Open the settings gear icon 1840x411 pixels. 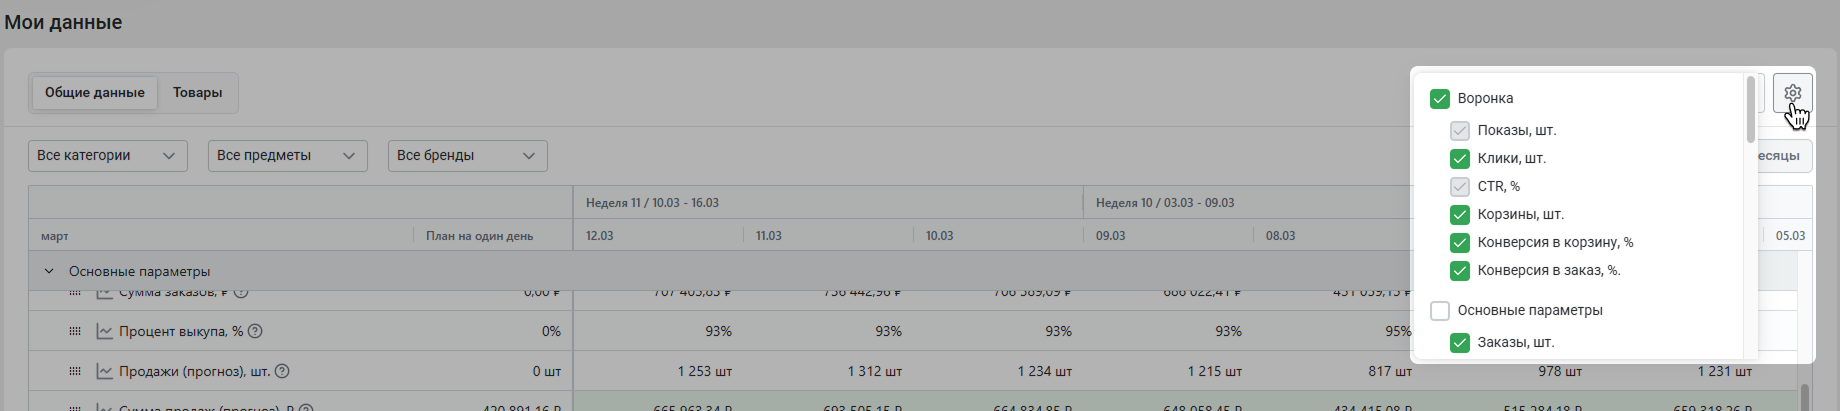1792,93
